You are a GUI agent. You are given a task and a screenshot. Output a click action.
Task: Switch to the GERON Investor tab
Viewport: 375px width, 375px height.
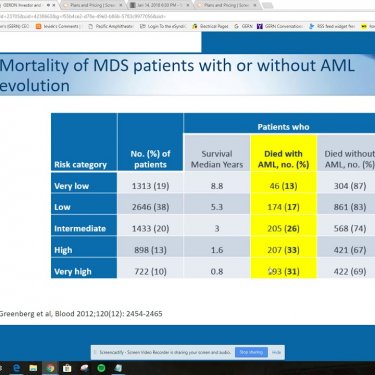coord(28,5)
